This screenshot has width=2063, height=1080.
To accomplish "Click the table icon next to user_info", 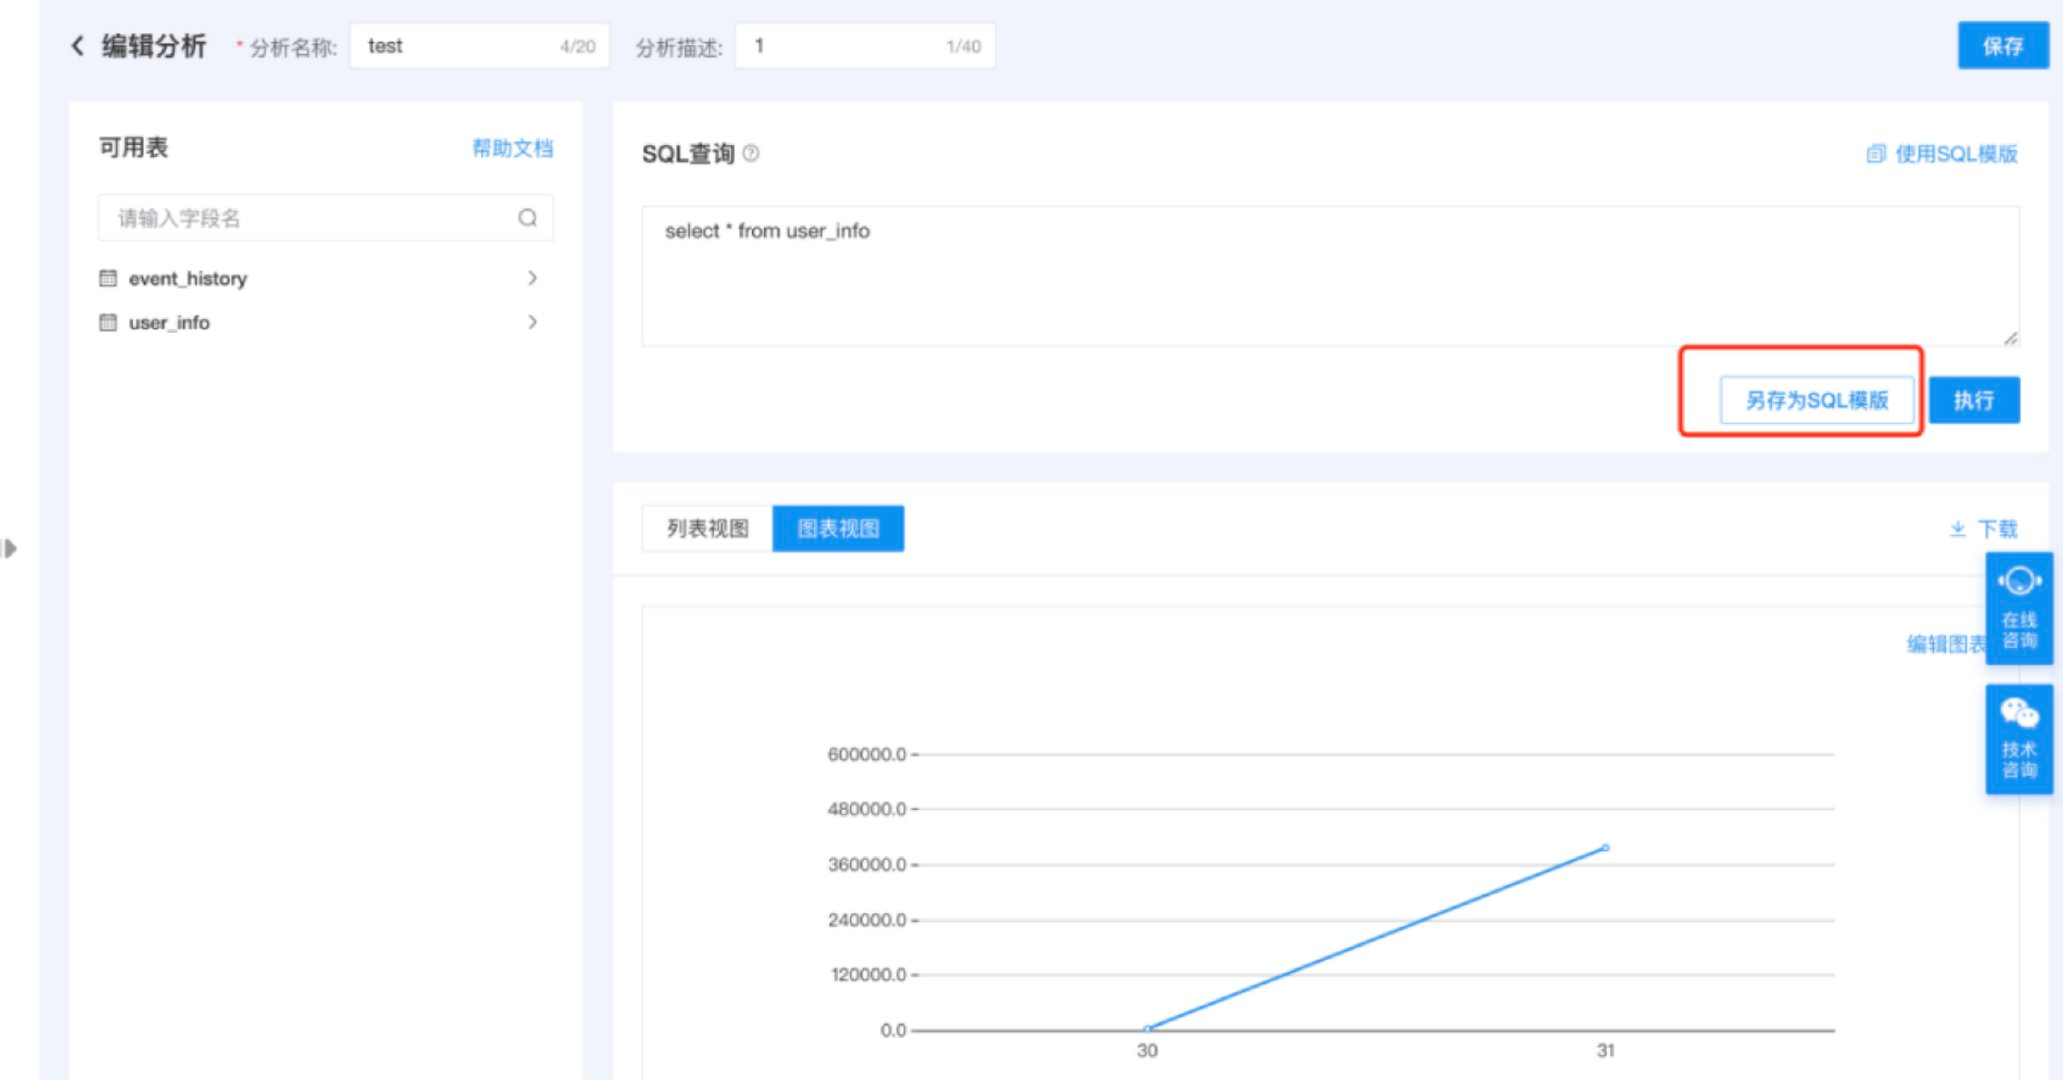I will (108, 322).
